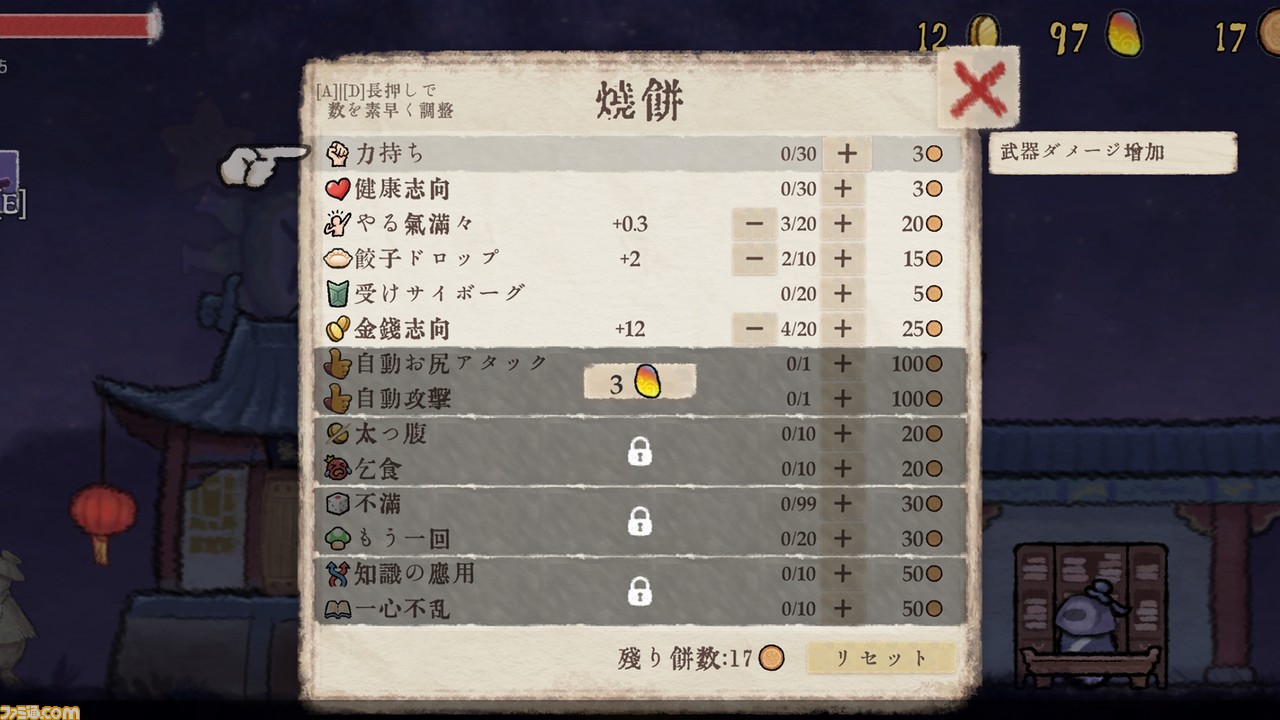The image size is (1280, 720).
Task: Unlock auto skills with the 3 flame cost button
Action: coord(640,382)
